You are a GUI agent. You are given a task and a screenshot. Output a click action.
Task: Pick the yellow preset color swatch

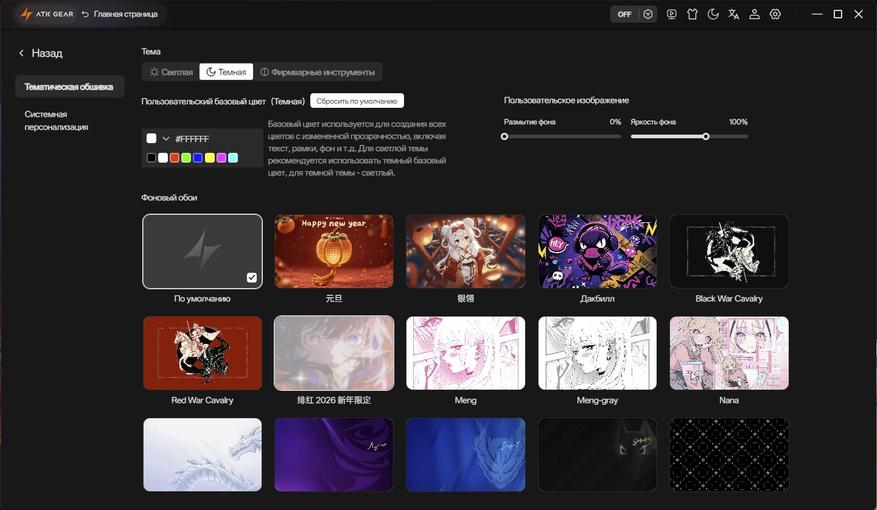pyautogui.click(x=210, y=158)
